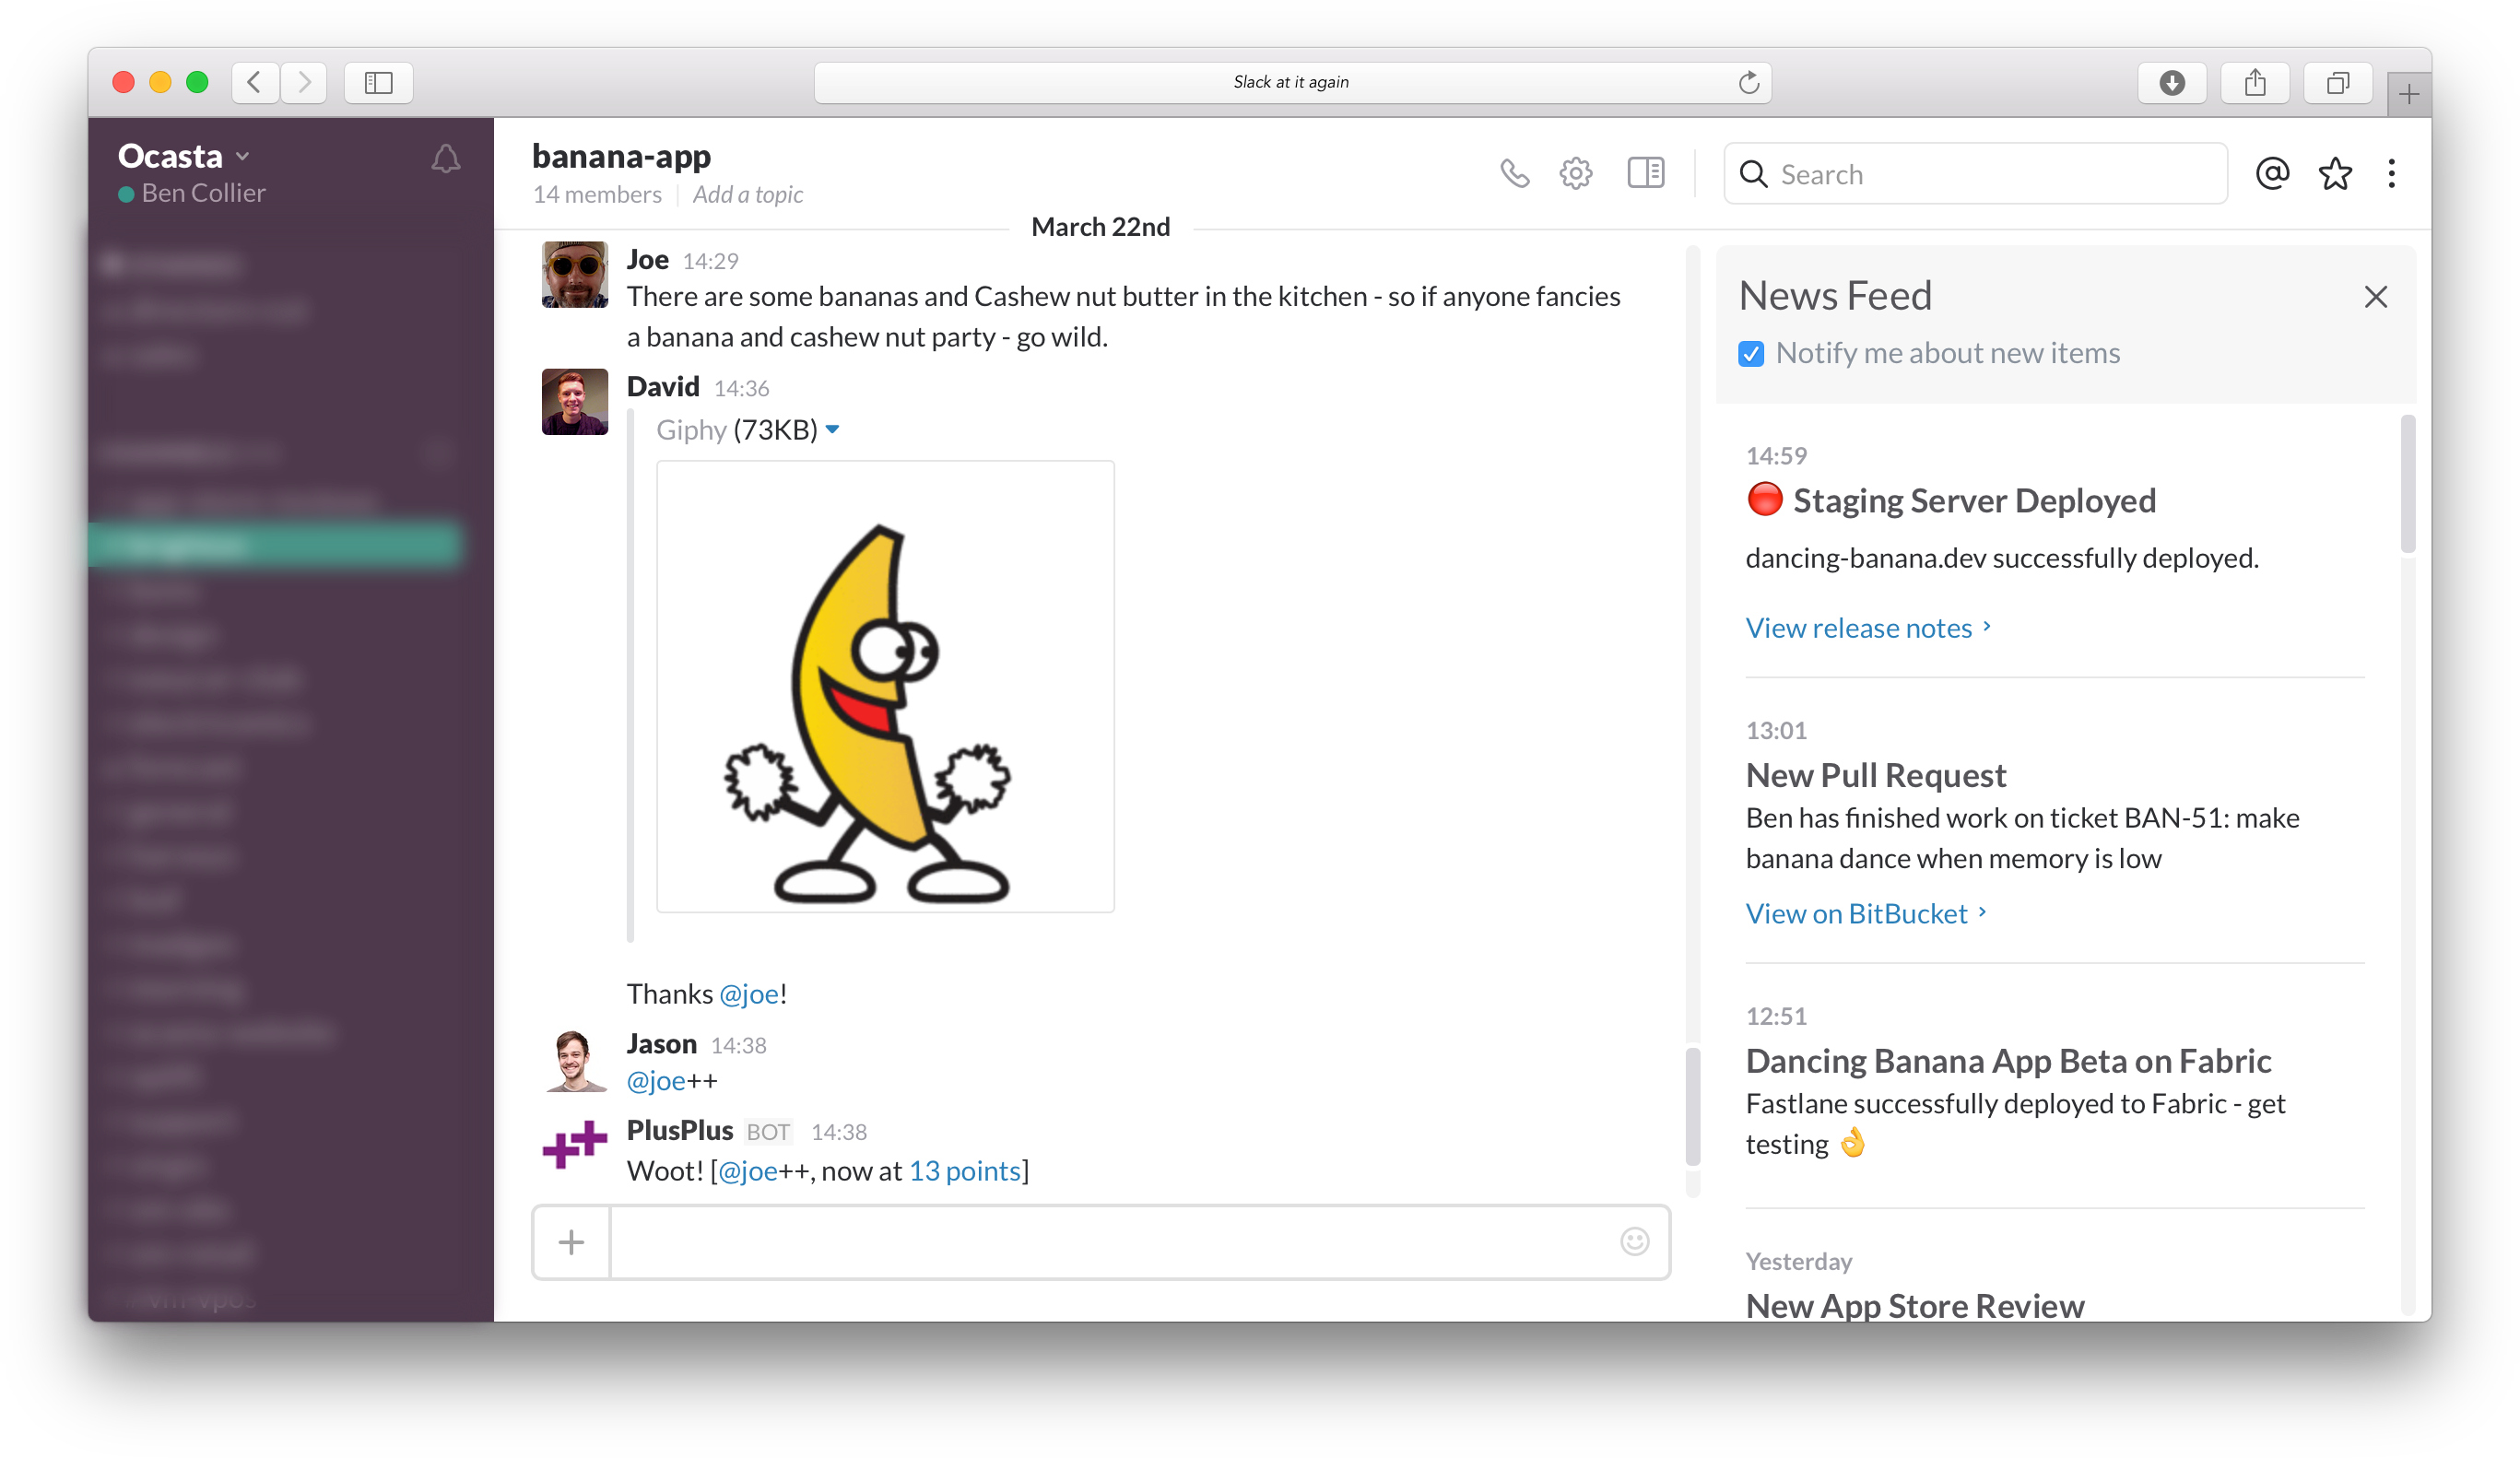View release notes for Staging Server Deployed
This screenshot has height=1458, width=2520.
point(1860,627)
